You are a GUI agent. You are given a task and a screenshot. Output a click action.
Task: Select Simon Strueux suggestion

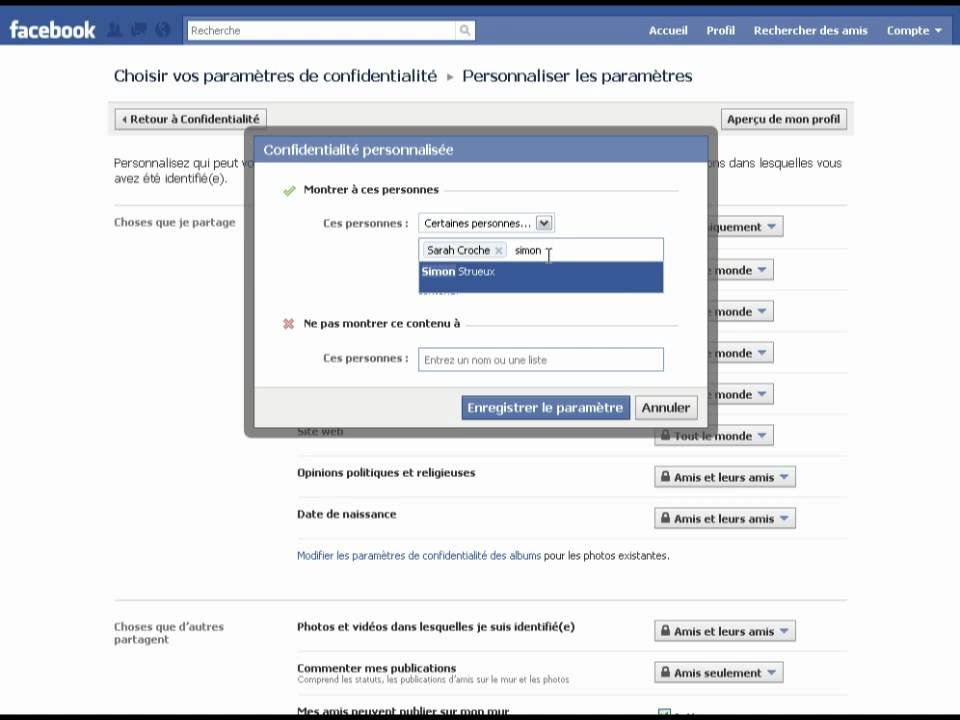click(541, 277)
